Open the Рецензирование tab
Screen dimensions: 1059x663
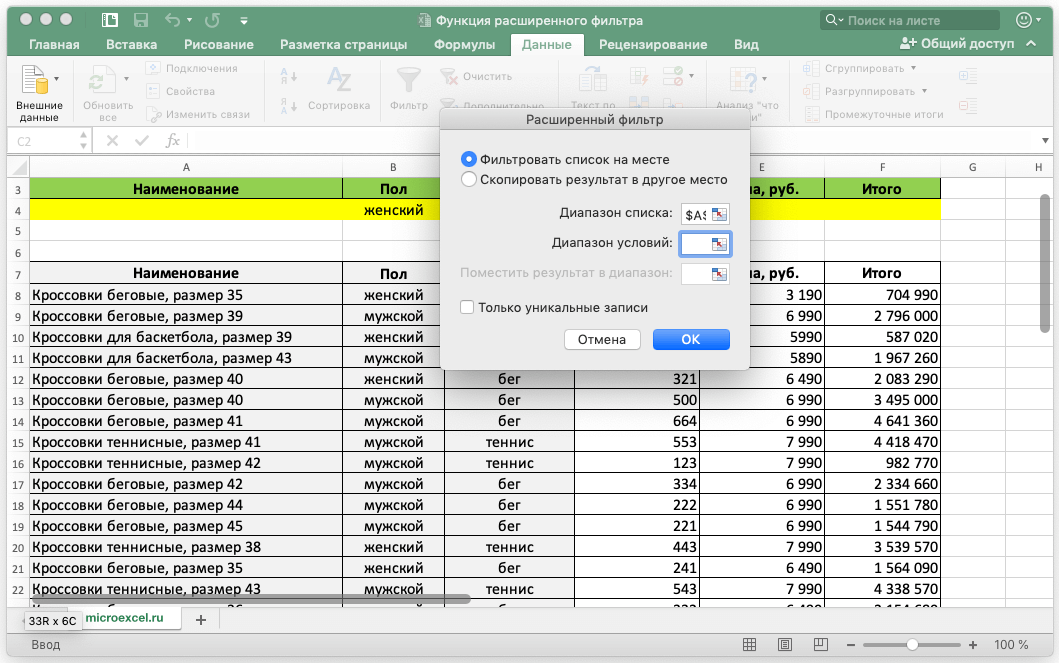pos(652,45)
